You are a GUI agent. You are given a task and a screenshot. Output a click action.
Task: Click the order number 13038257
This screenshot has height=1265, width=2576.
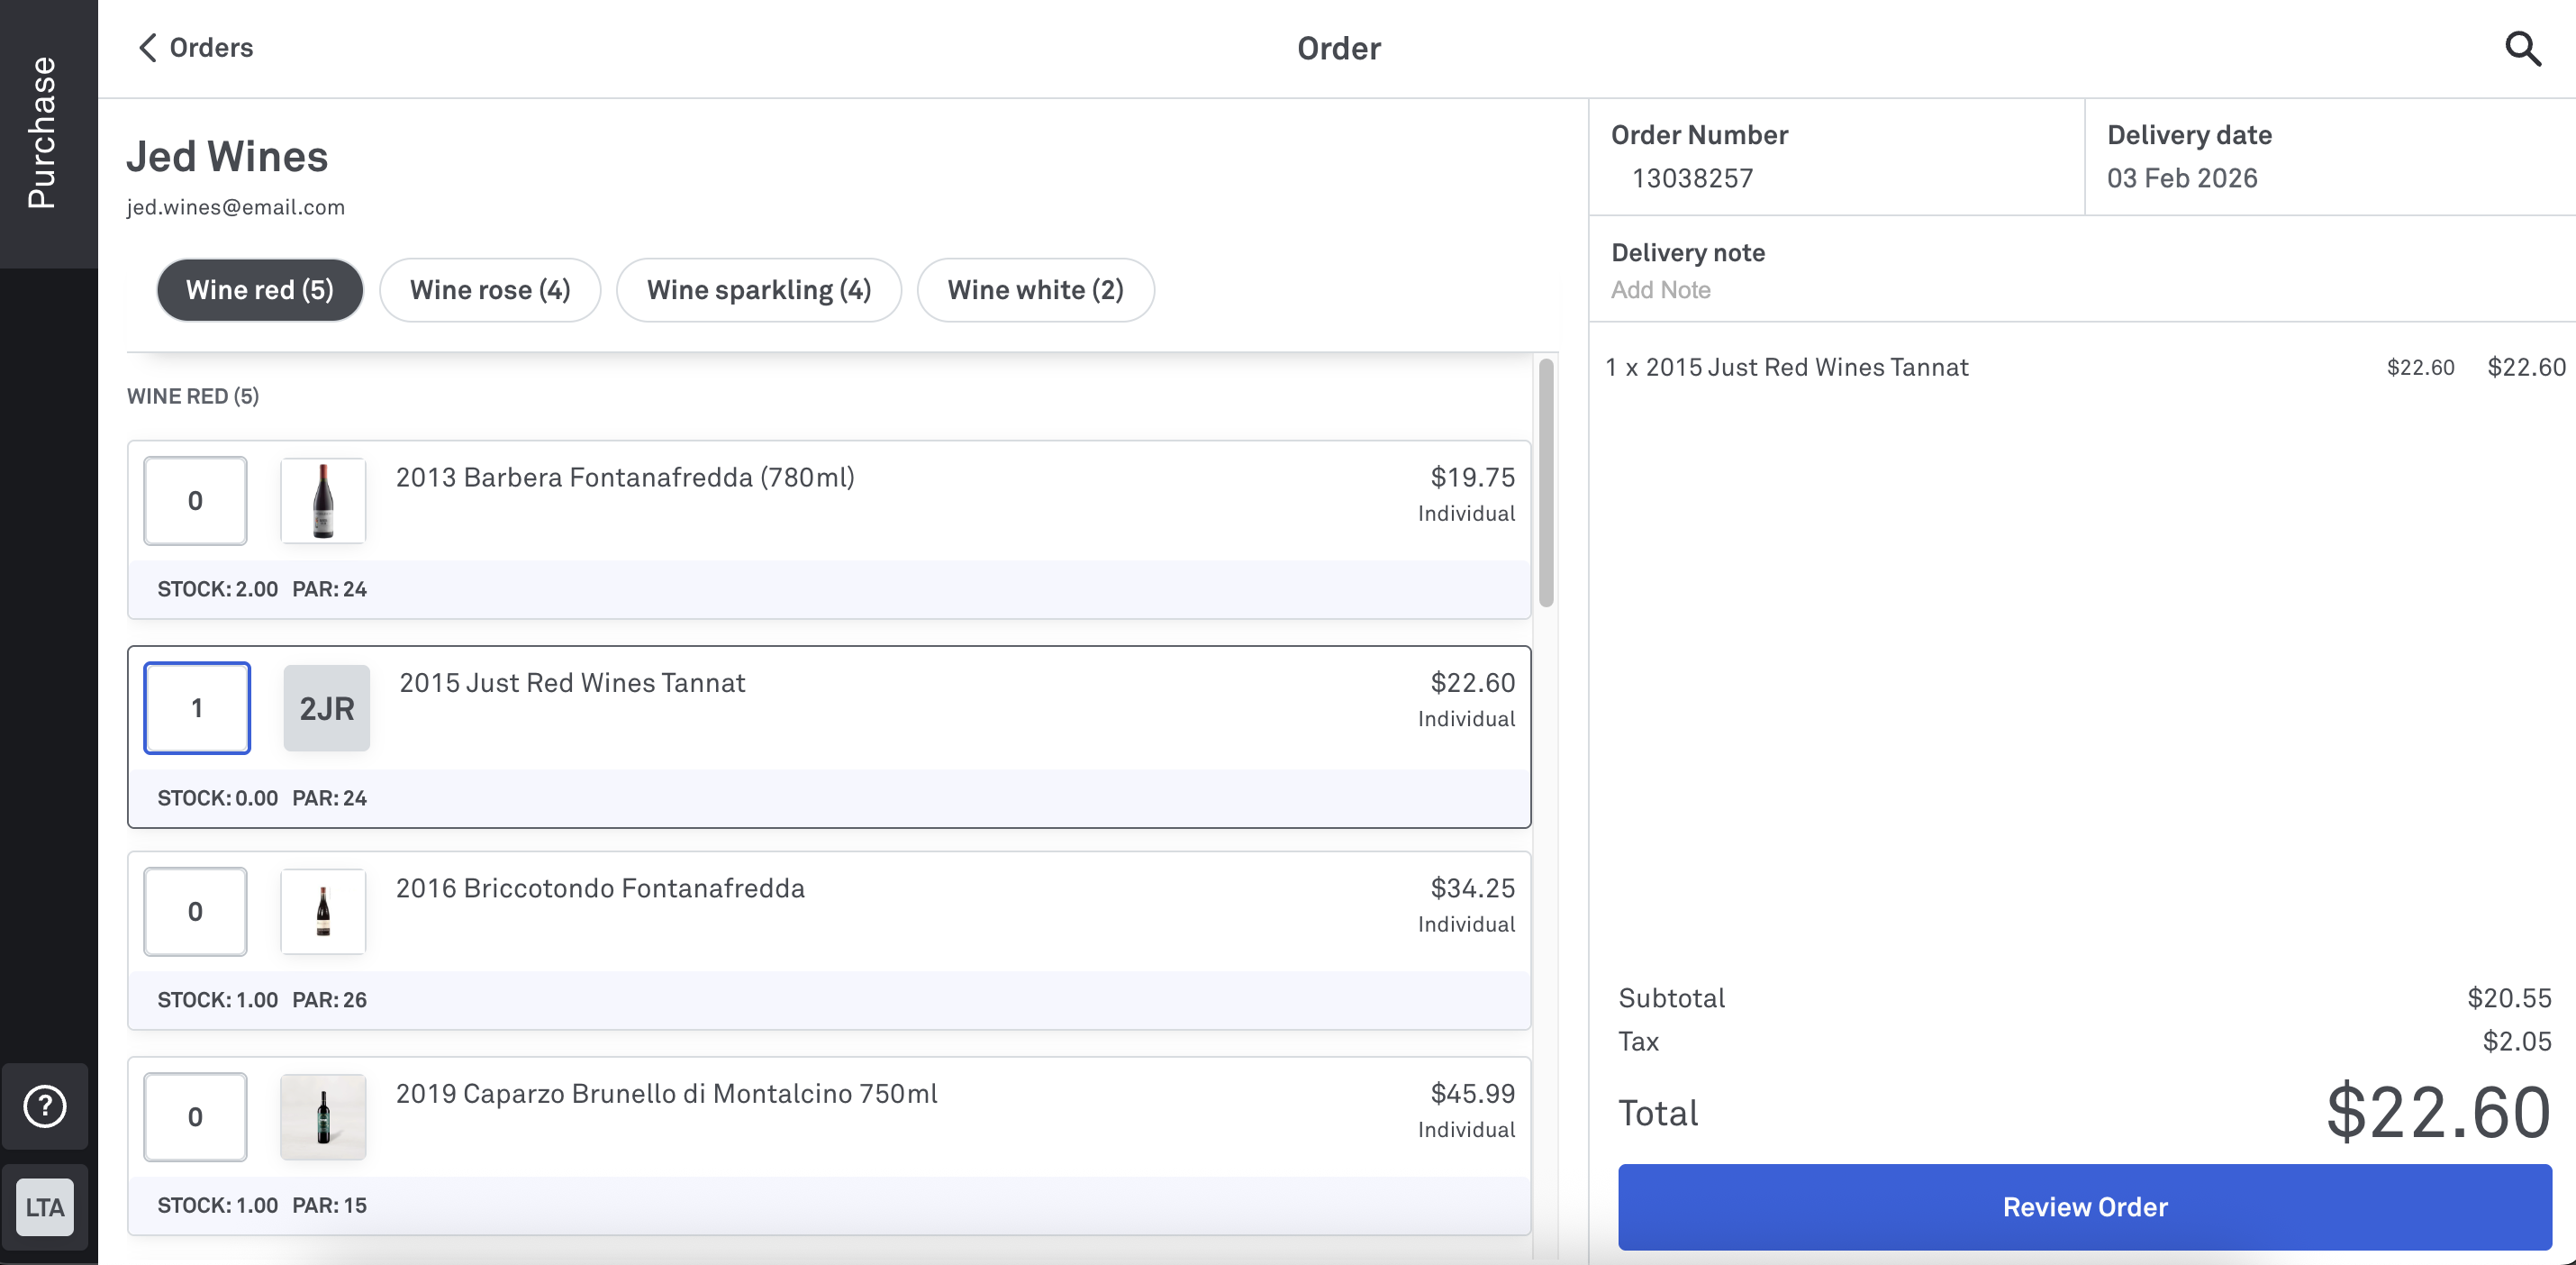(1692, 178)
